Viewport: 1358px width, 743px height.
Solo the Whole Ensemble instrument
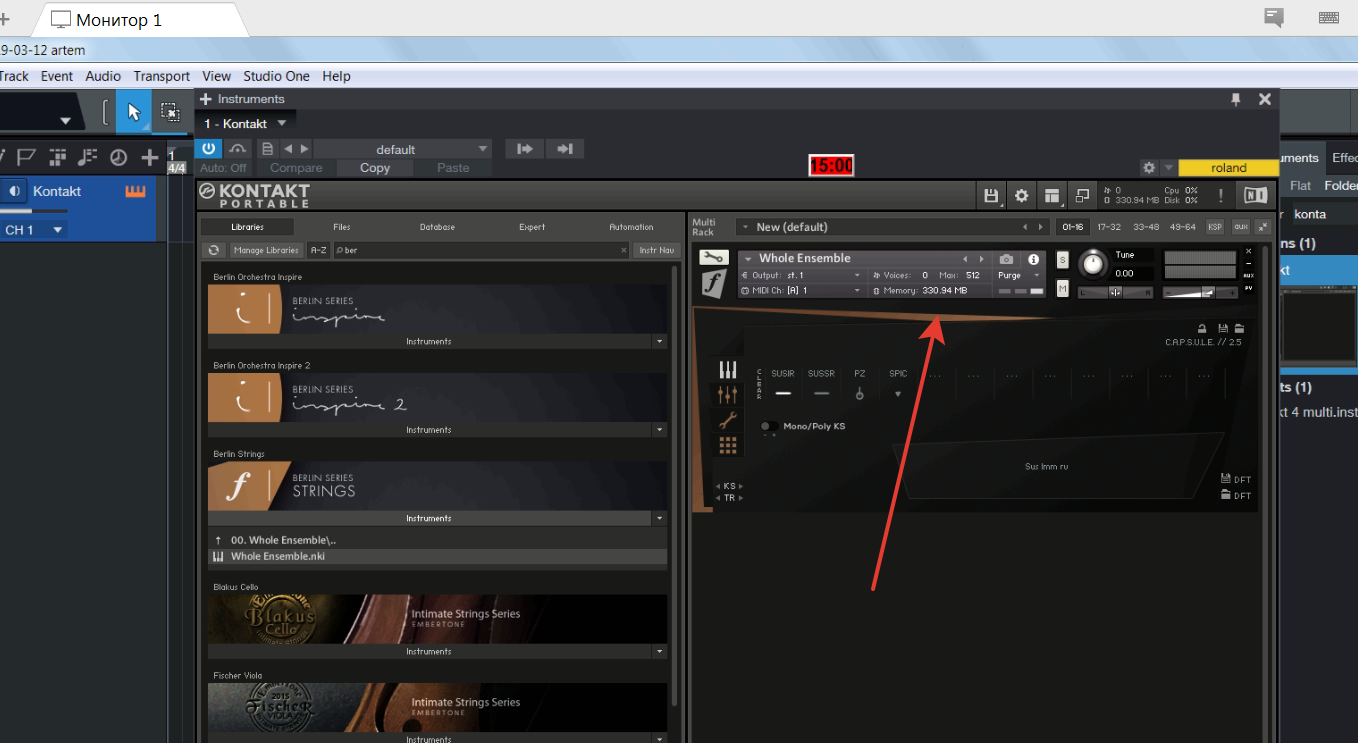(1062, 260)
